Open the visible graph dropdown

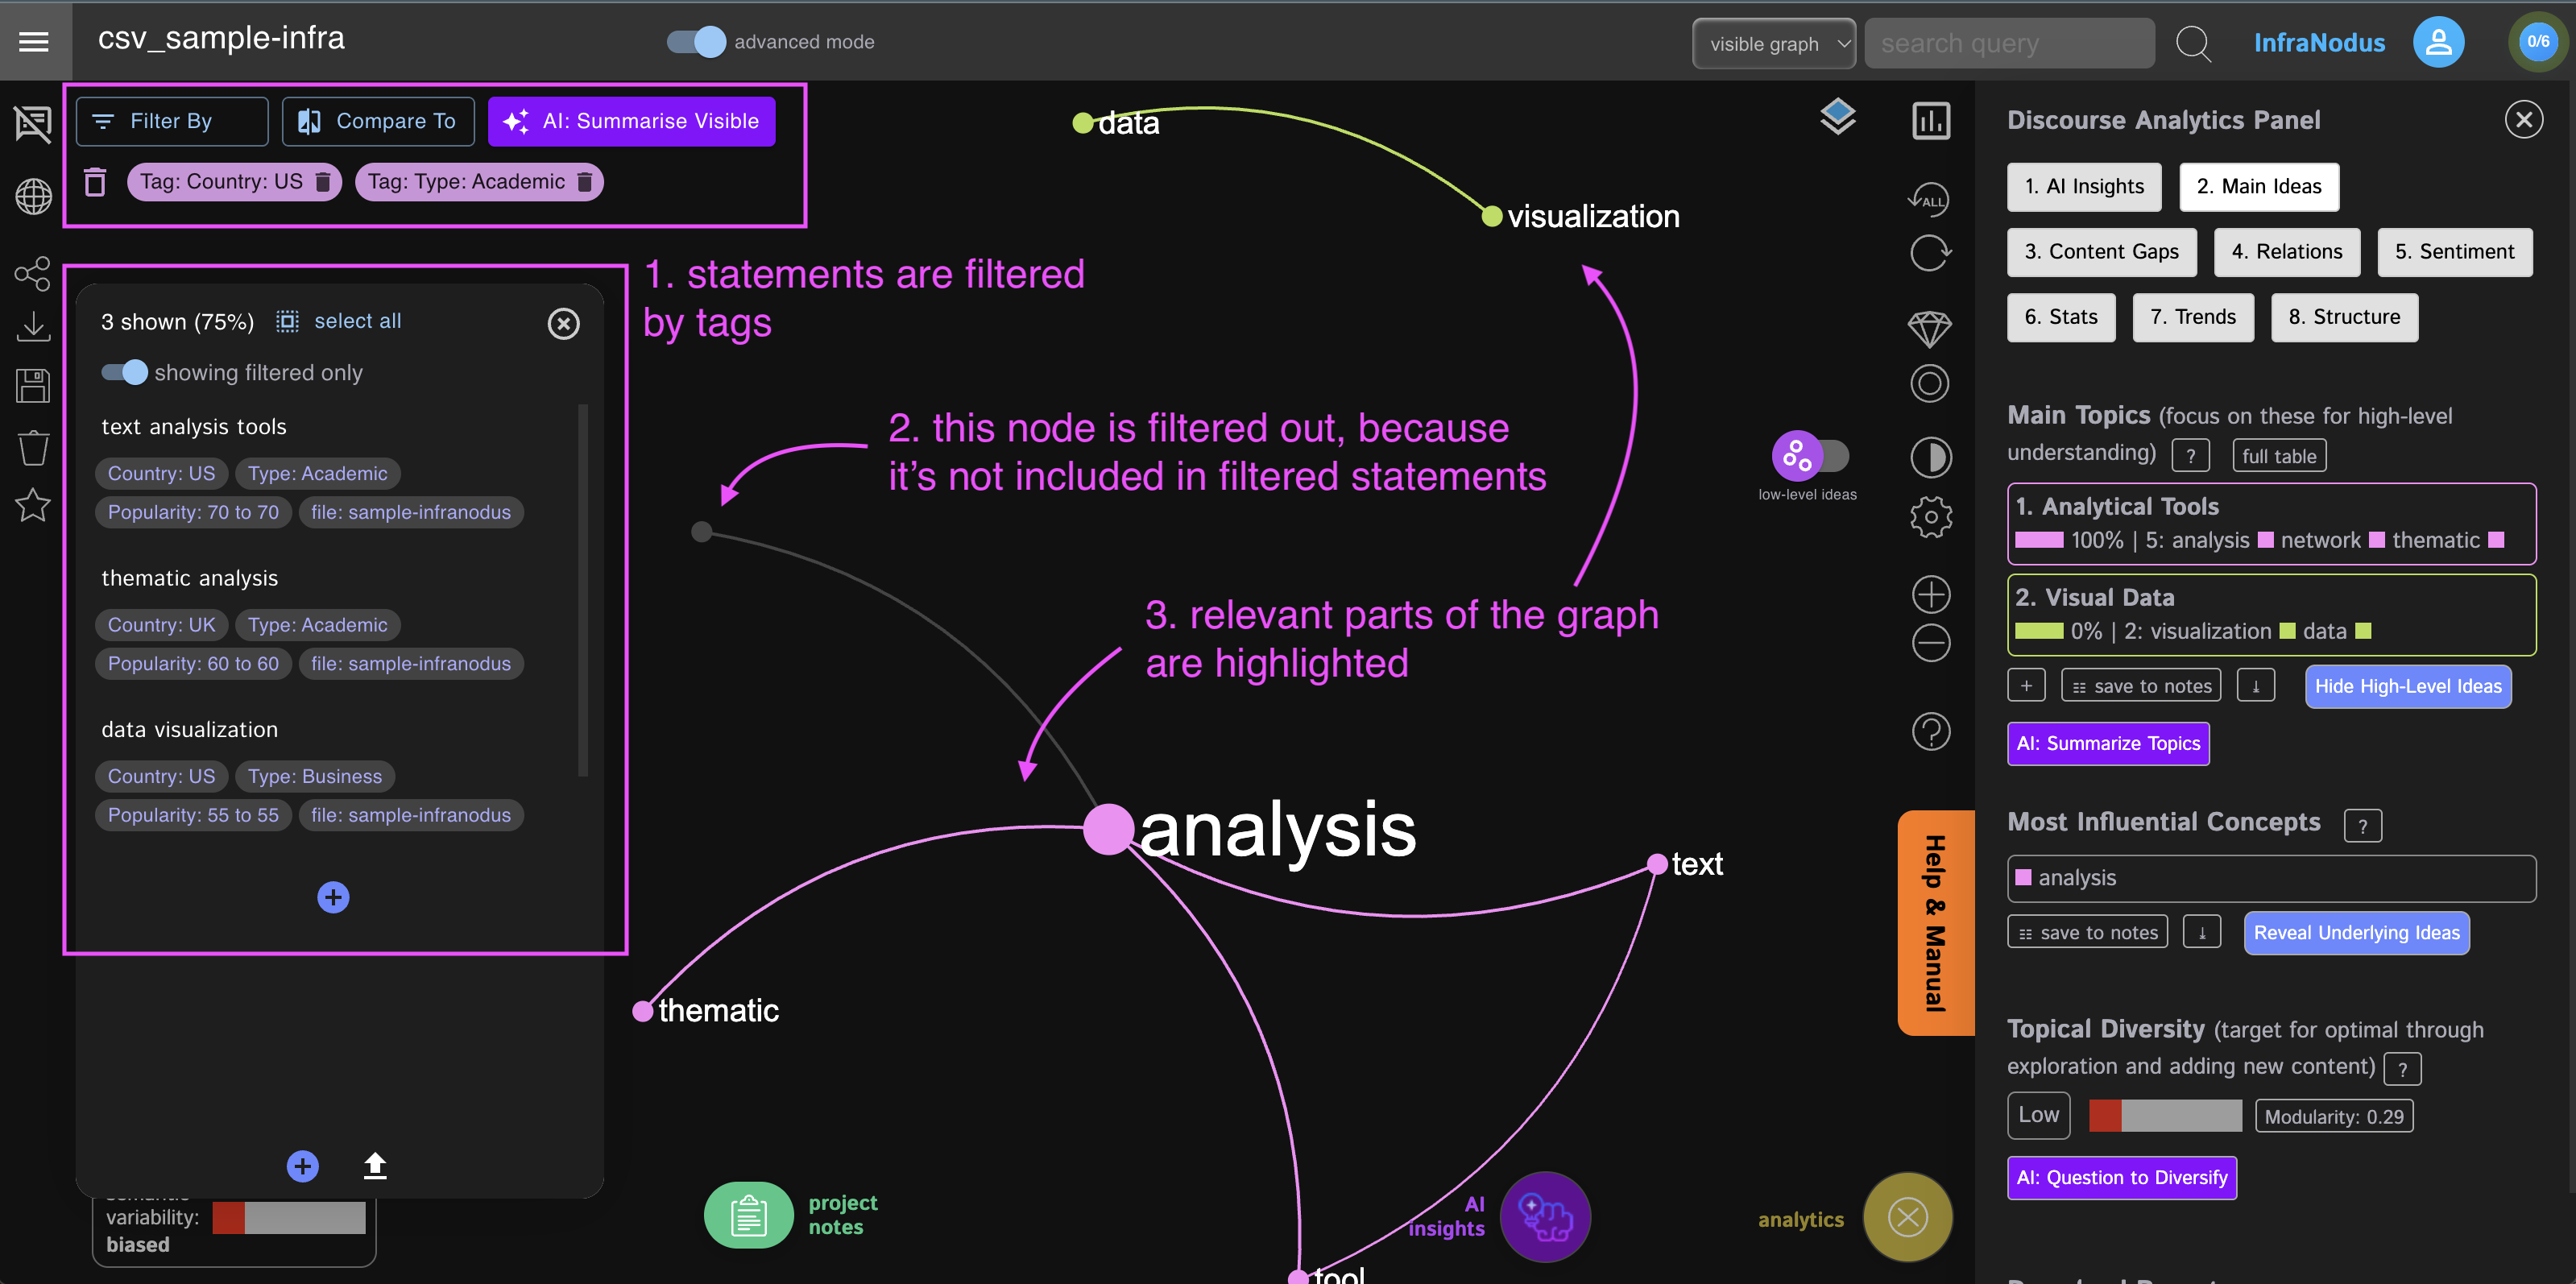(1774, 43)
